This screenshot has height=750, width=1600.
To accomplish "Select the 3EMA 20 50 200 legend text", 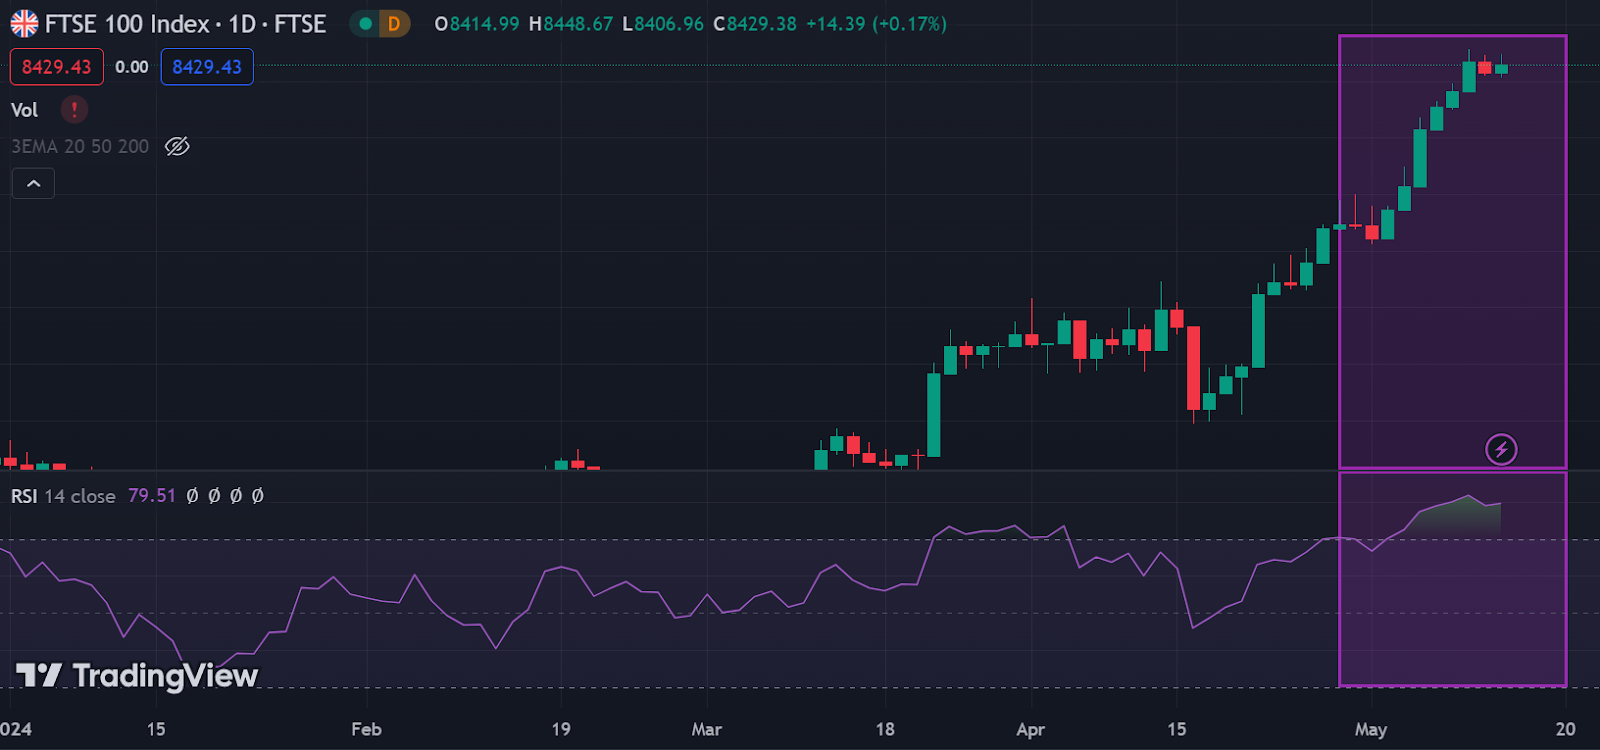I will [x=80, y=146].
